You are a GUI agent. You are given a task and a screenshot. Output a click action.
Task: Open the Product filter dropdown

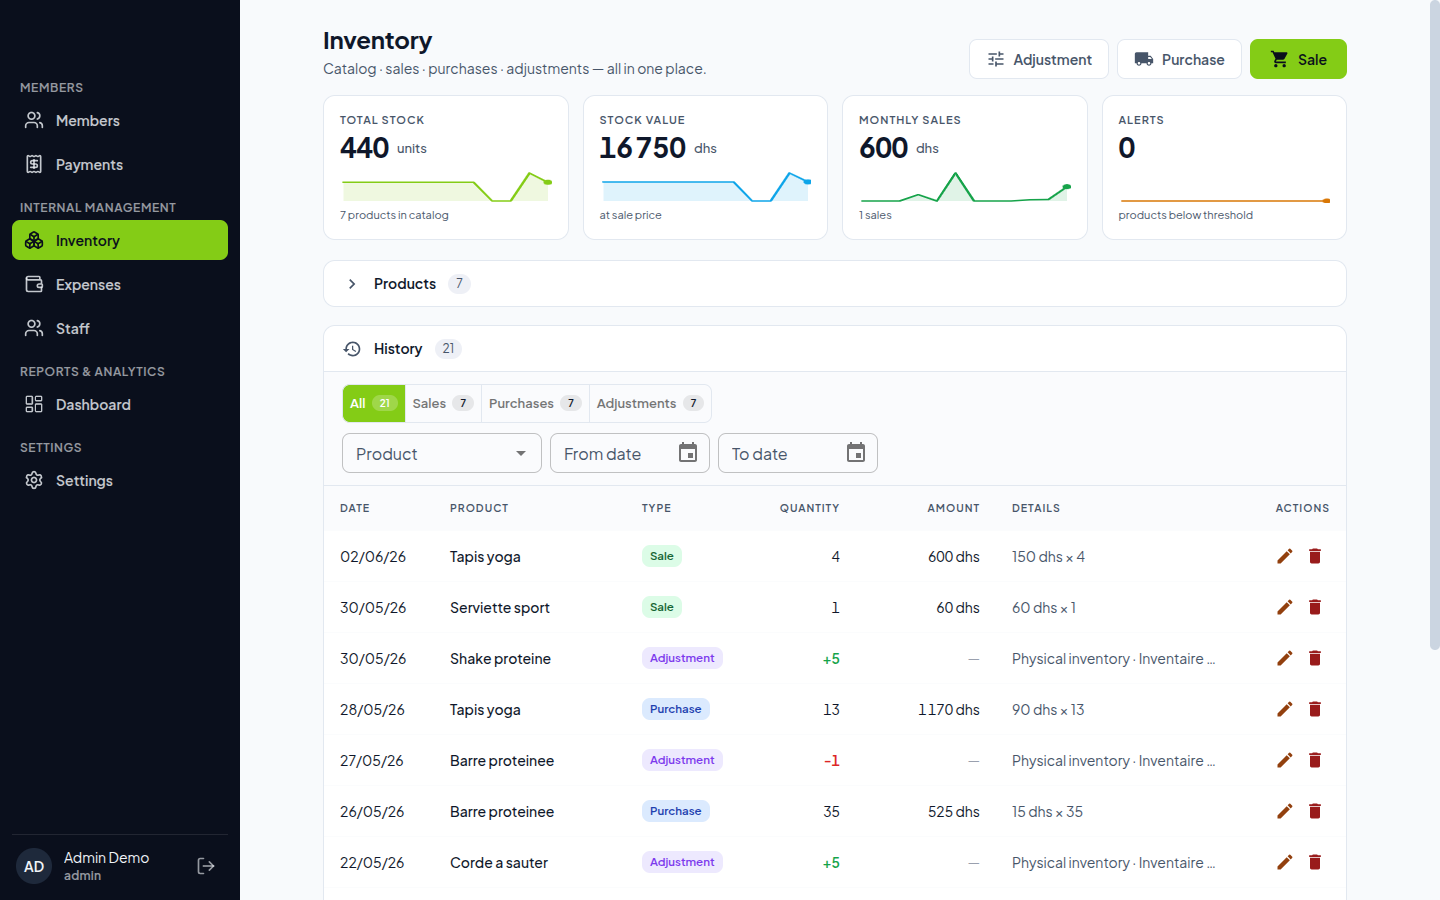click(x=442, y=453)
